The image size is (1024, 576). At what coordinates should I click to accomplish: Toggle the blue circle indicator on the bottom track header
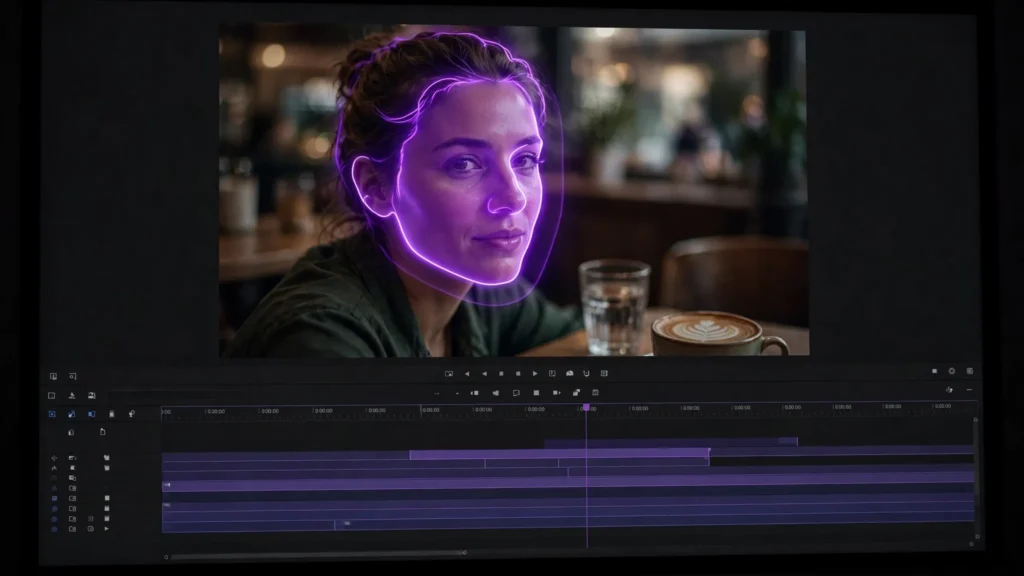54,529
